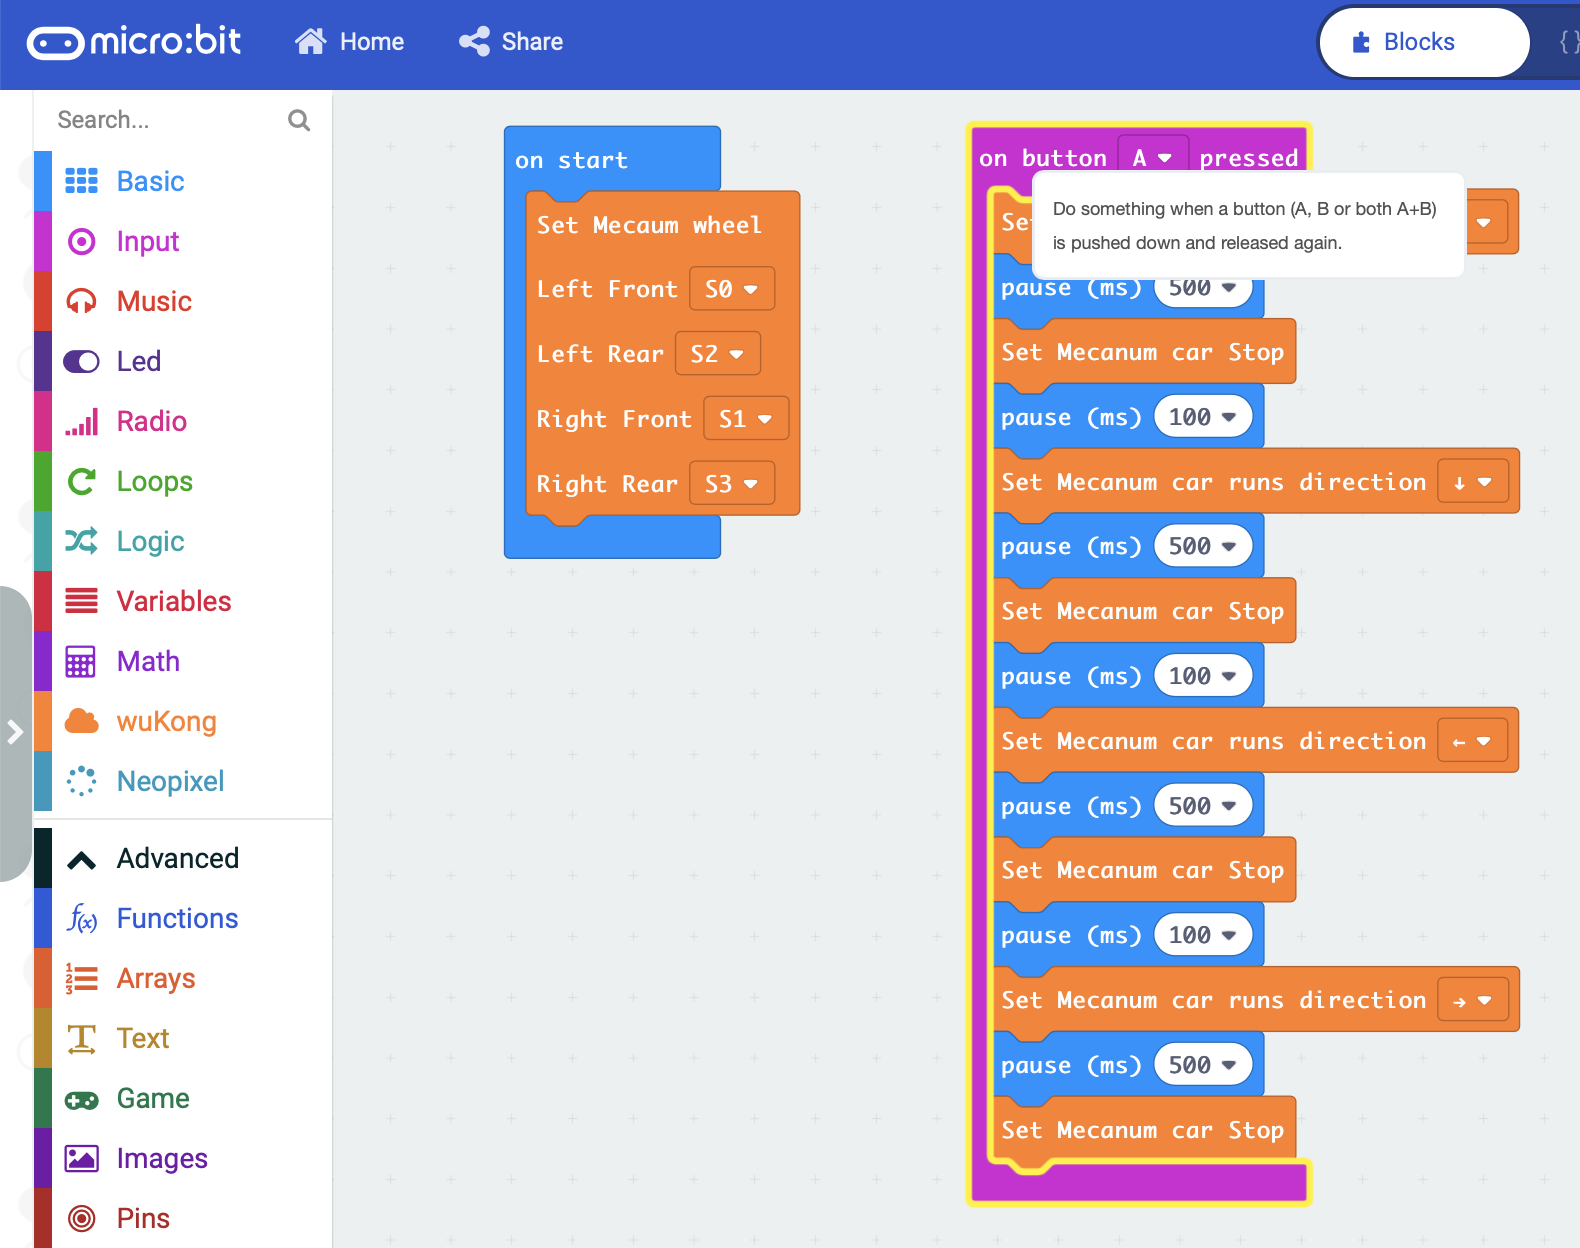
Task: Click the purple on button pressed block
Action: (1040, 157)
